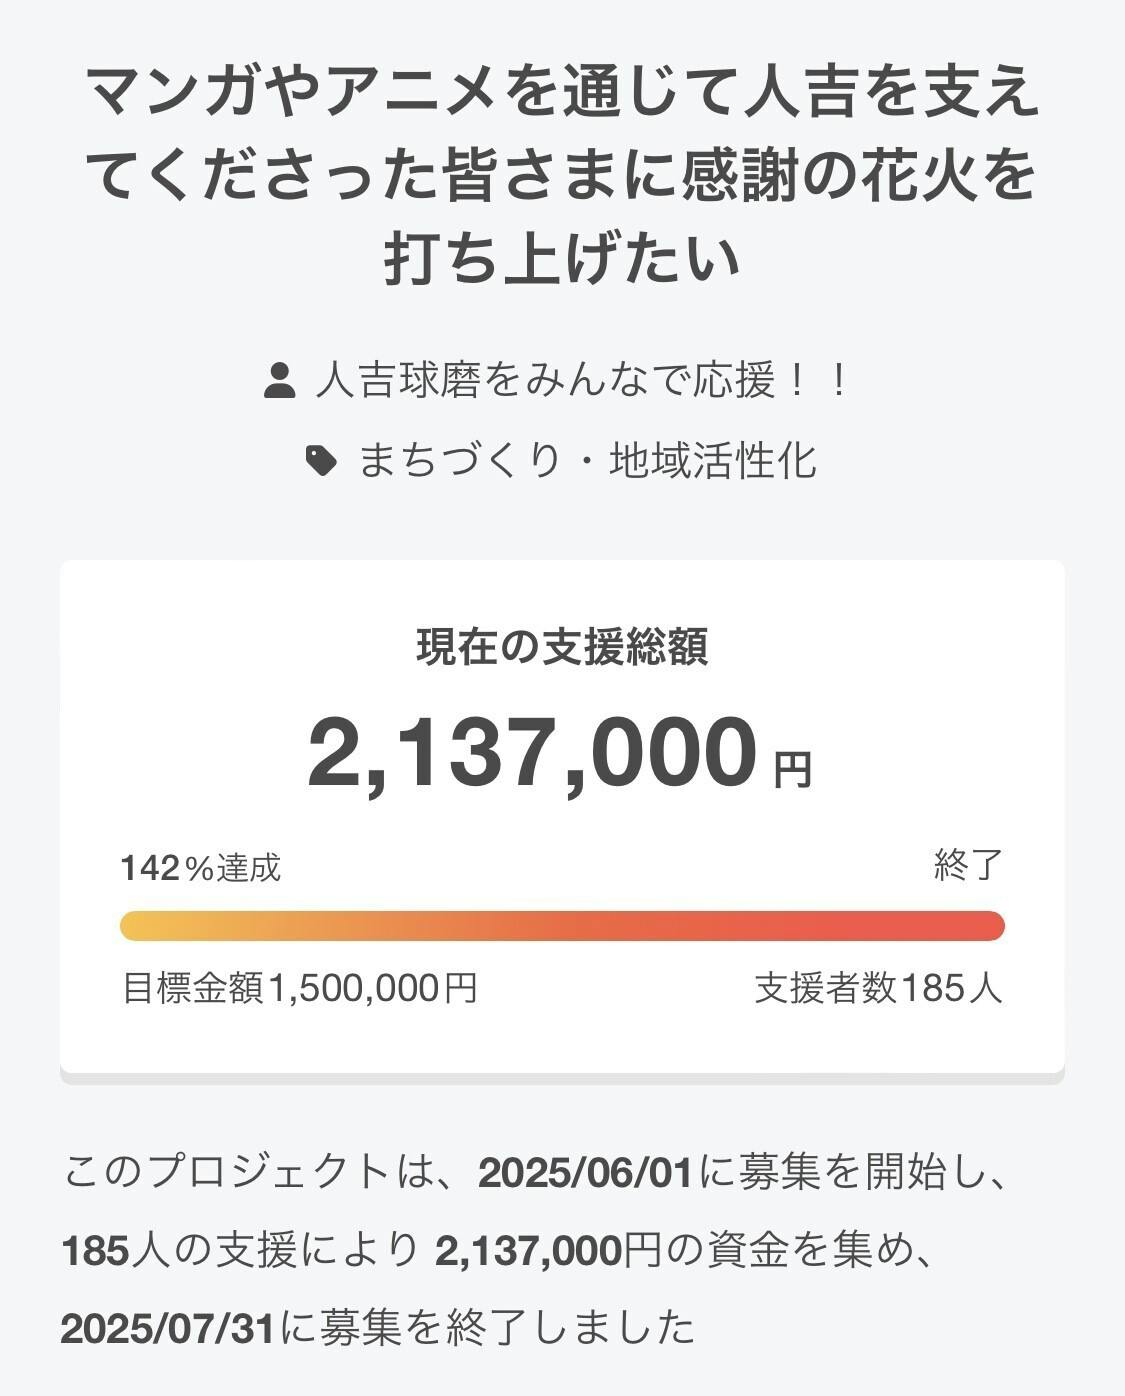
Task: Click the orange funding progress bar
Action: (562, 926)
